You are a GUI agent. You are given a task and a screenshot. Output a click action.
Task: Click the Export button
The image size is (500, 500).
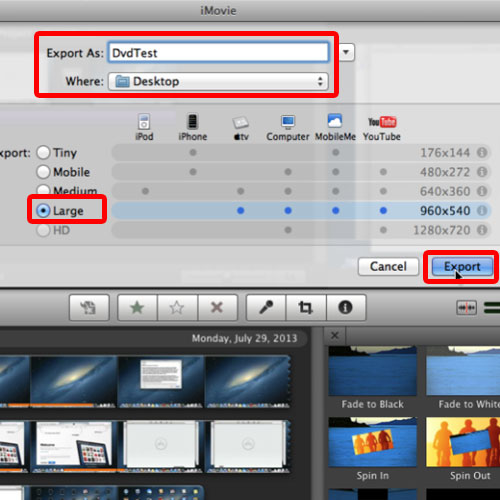click(462, 266)
